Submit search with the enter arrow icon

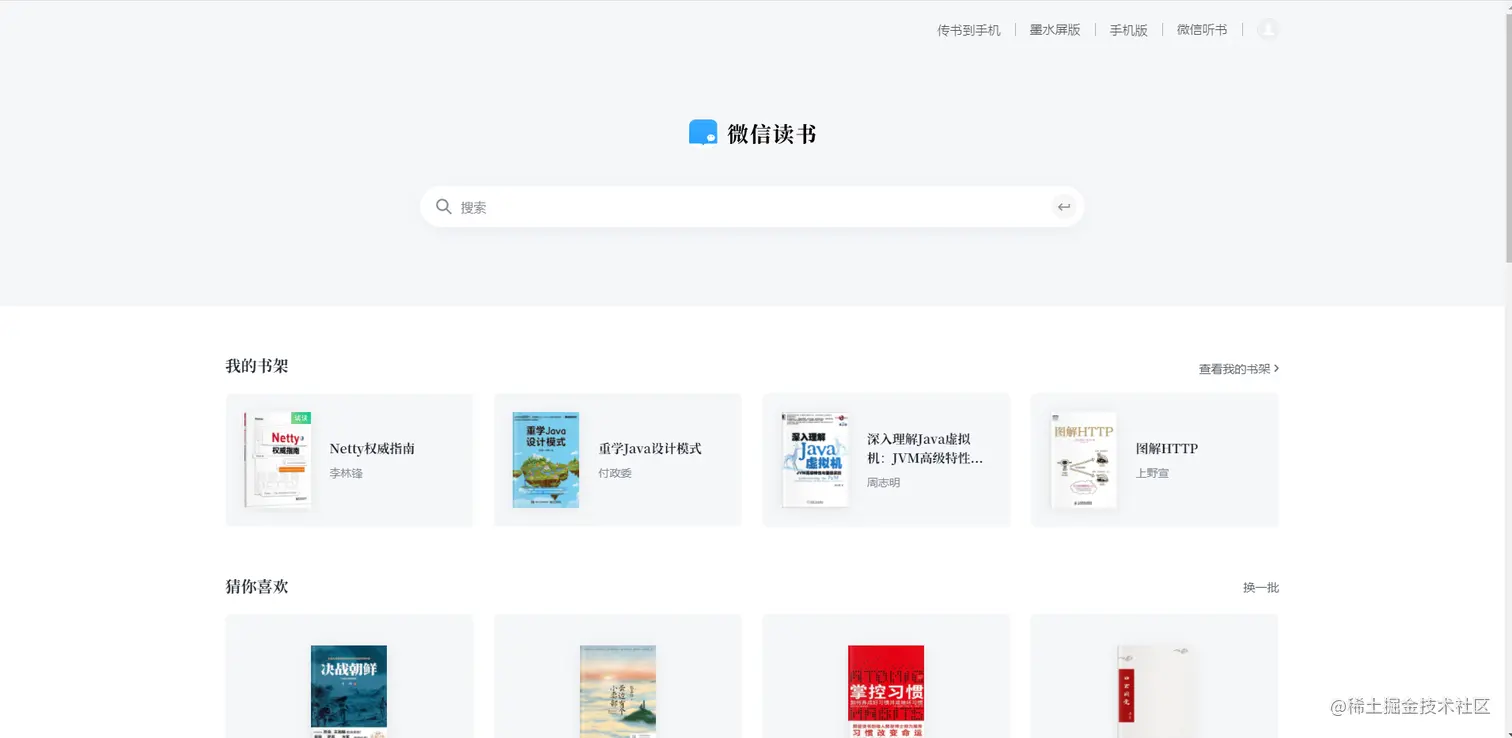click(1064, 207)
